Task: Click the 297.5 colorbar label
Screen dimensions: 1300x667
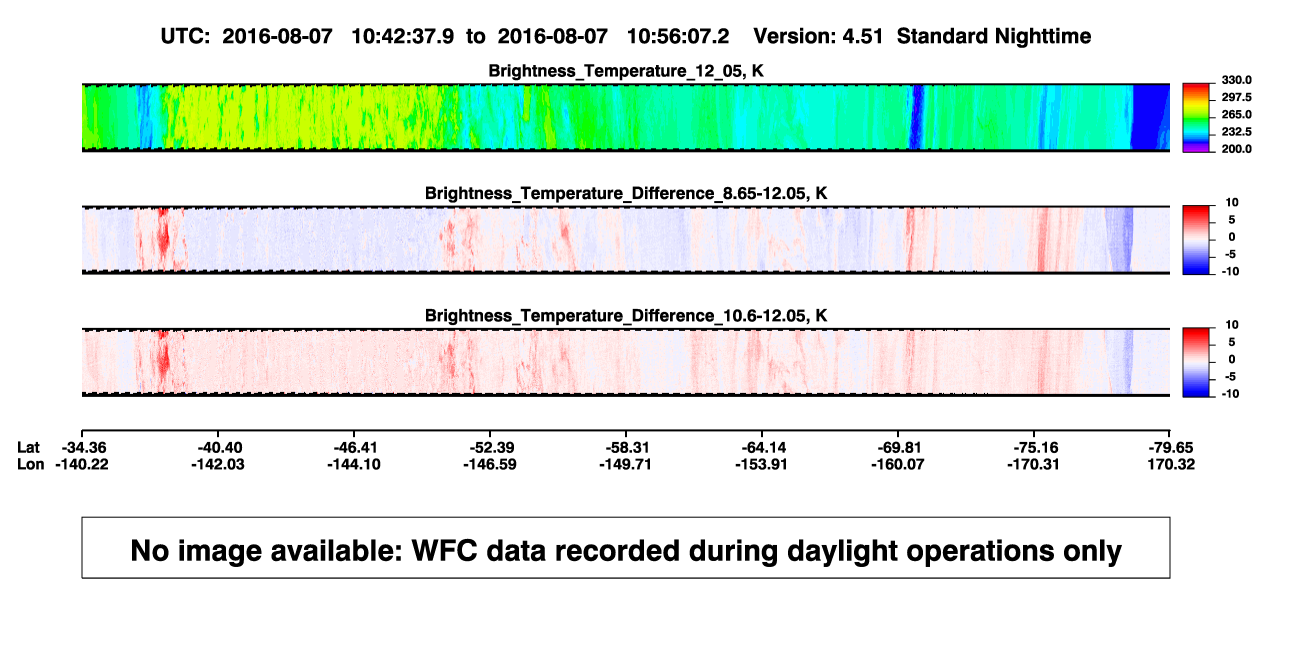Action: [x=1236, y=98]
